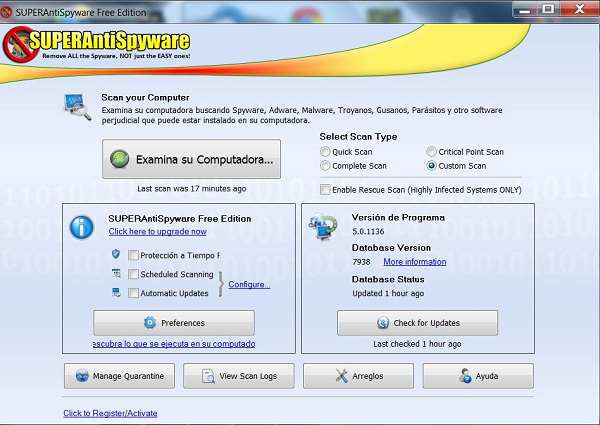Maximize the SUPERAntiSpyware window
Image resolution: width=600 pixels, height=425 pixels.
(548, 9)
